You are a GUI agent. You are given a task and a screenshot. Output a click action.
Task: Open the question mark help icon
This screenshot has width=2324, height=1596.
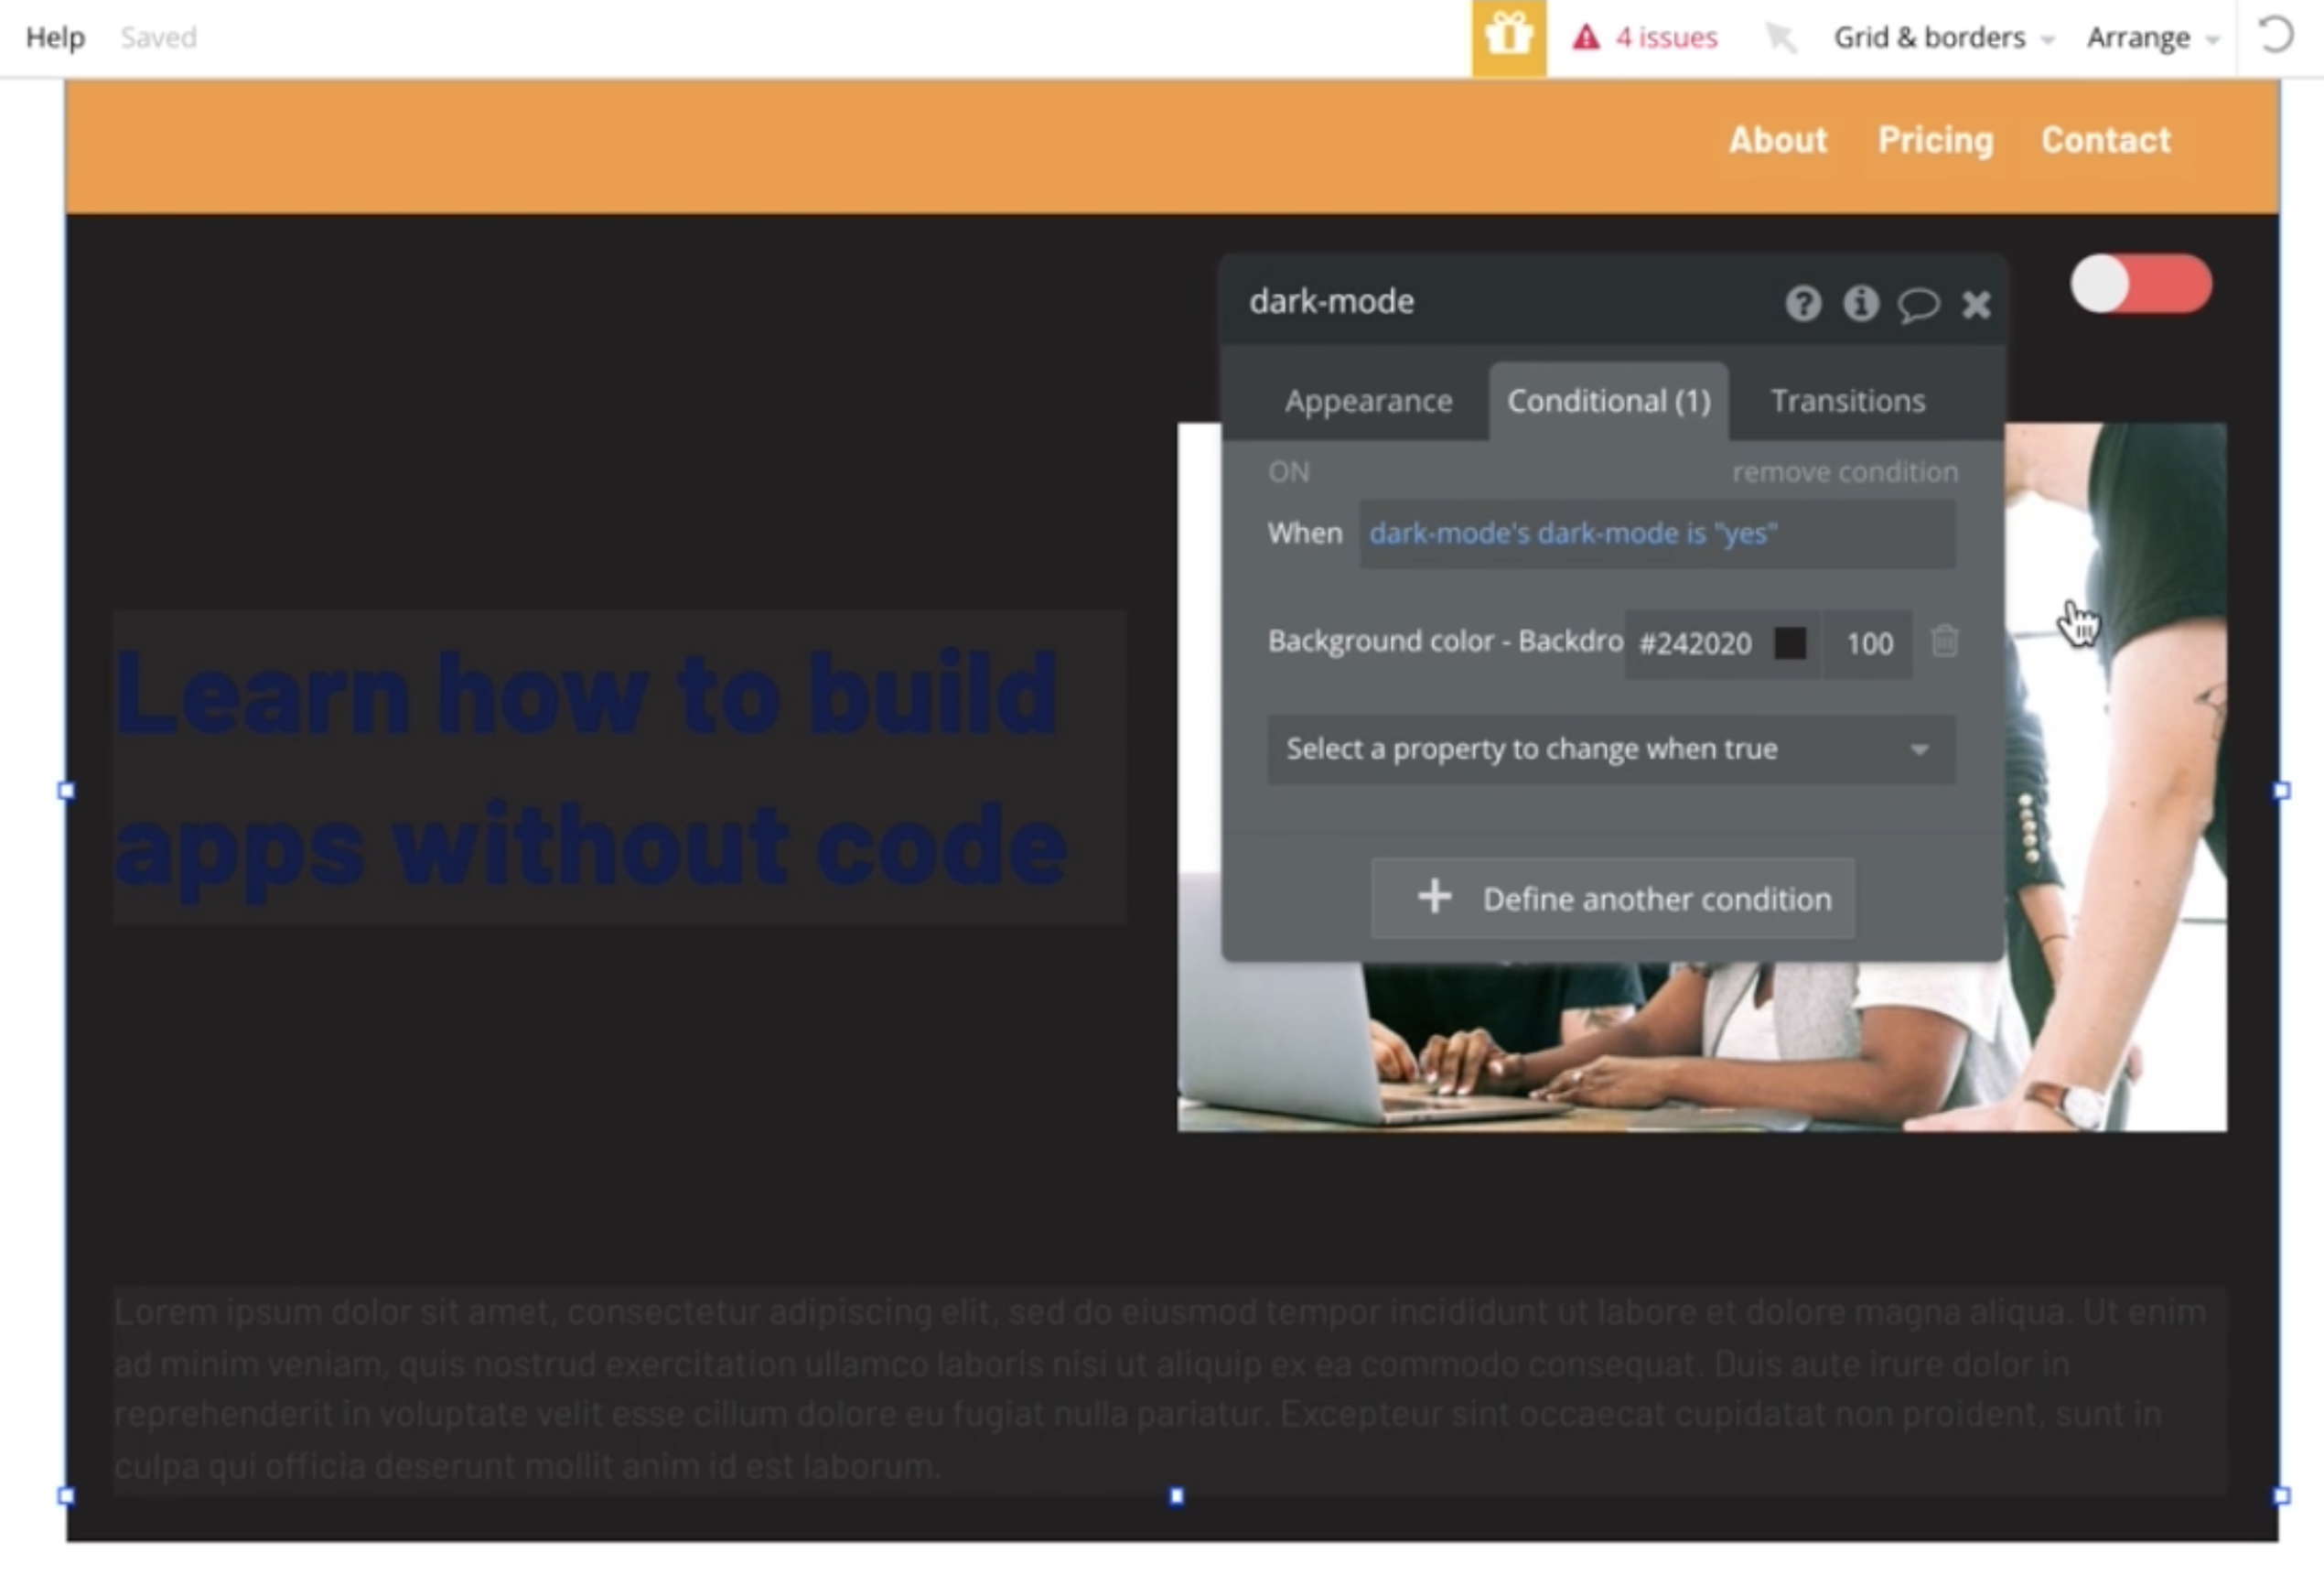click(x=1803, y=303)
